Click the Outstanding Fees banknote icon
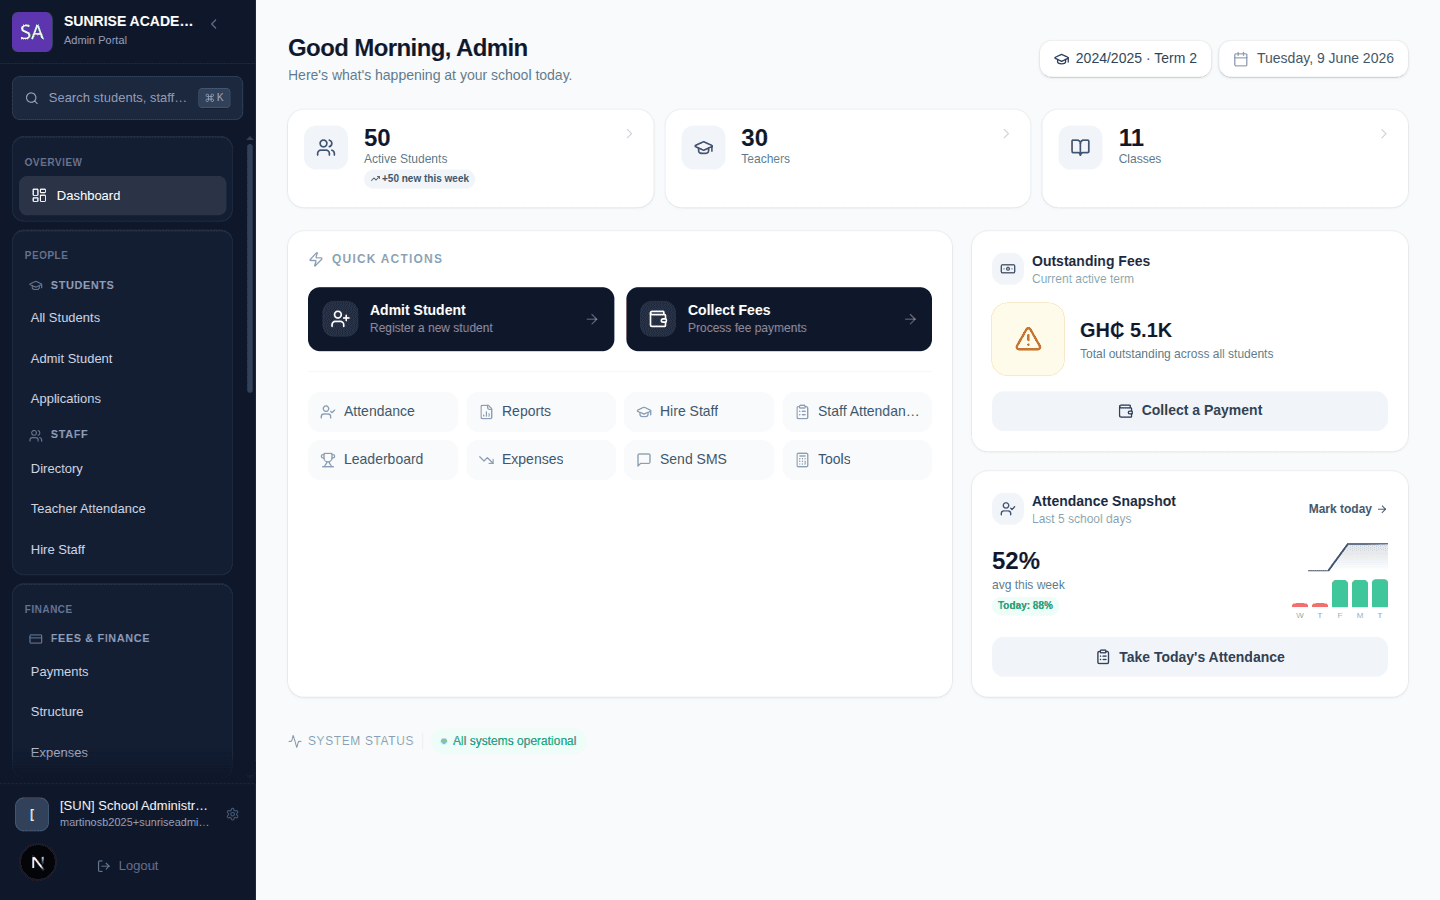The width and height of the screenshot is (1440, 900). [1008, 269]
